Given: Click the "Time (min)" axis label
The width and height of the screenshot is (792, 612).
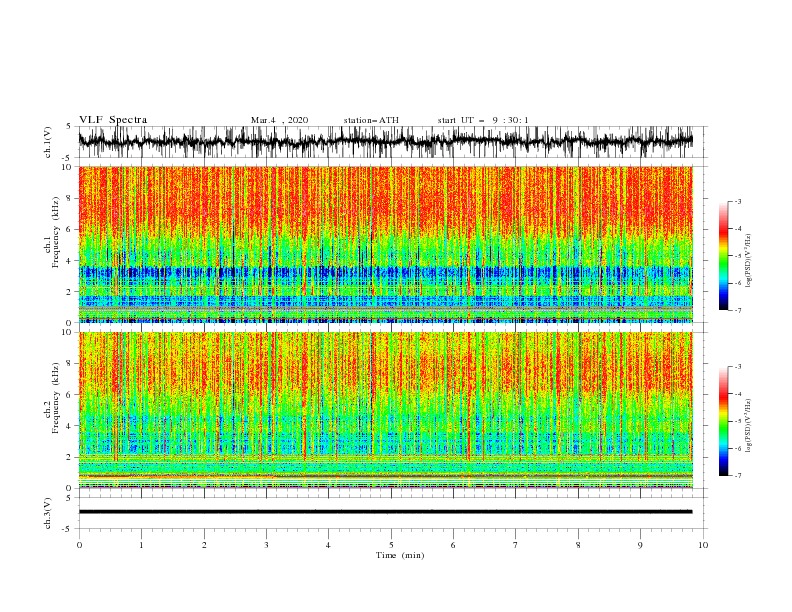Looking at the screenshot, I should coord(400,555).
